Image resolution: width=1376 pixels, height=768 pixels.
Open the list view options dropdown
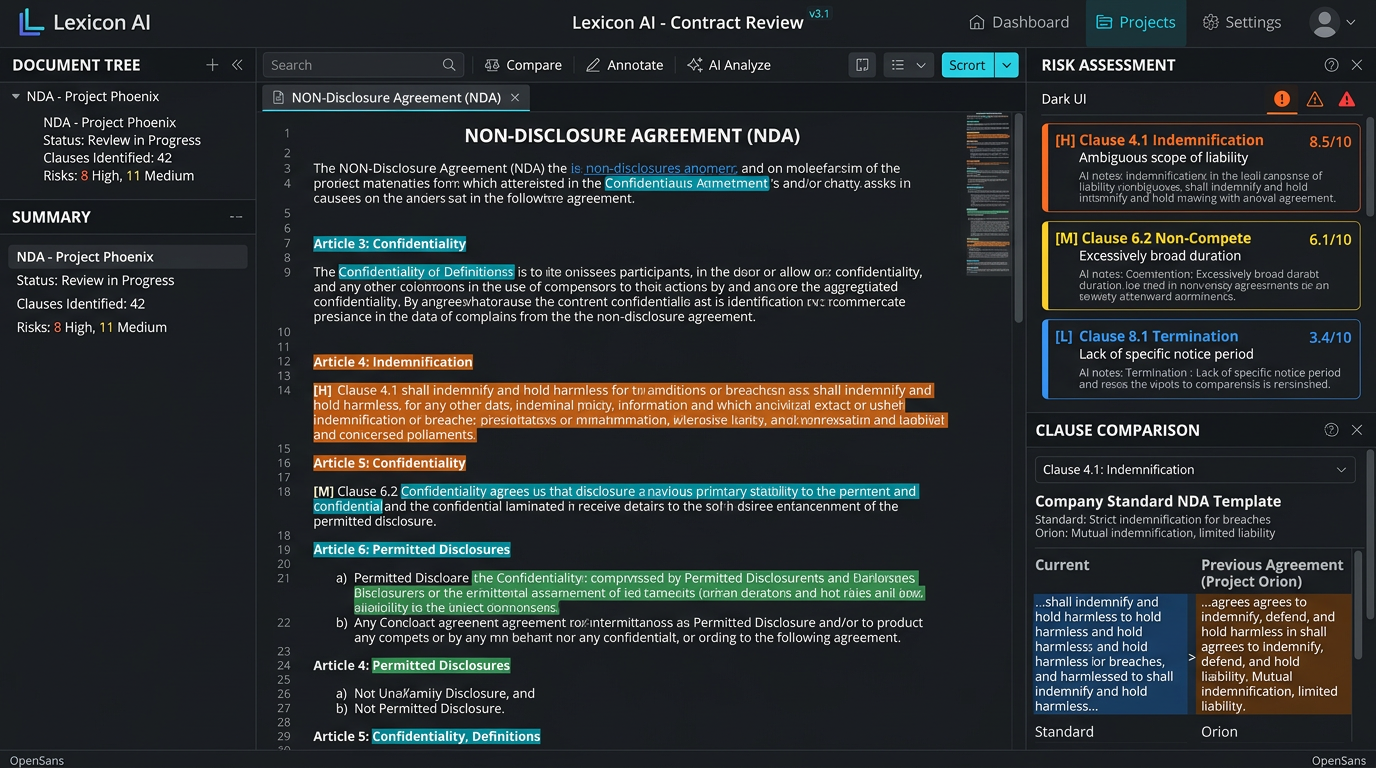(x=908, y=65)
